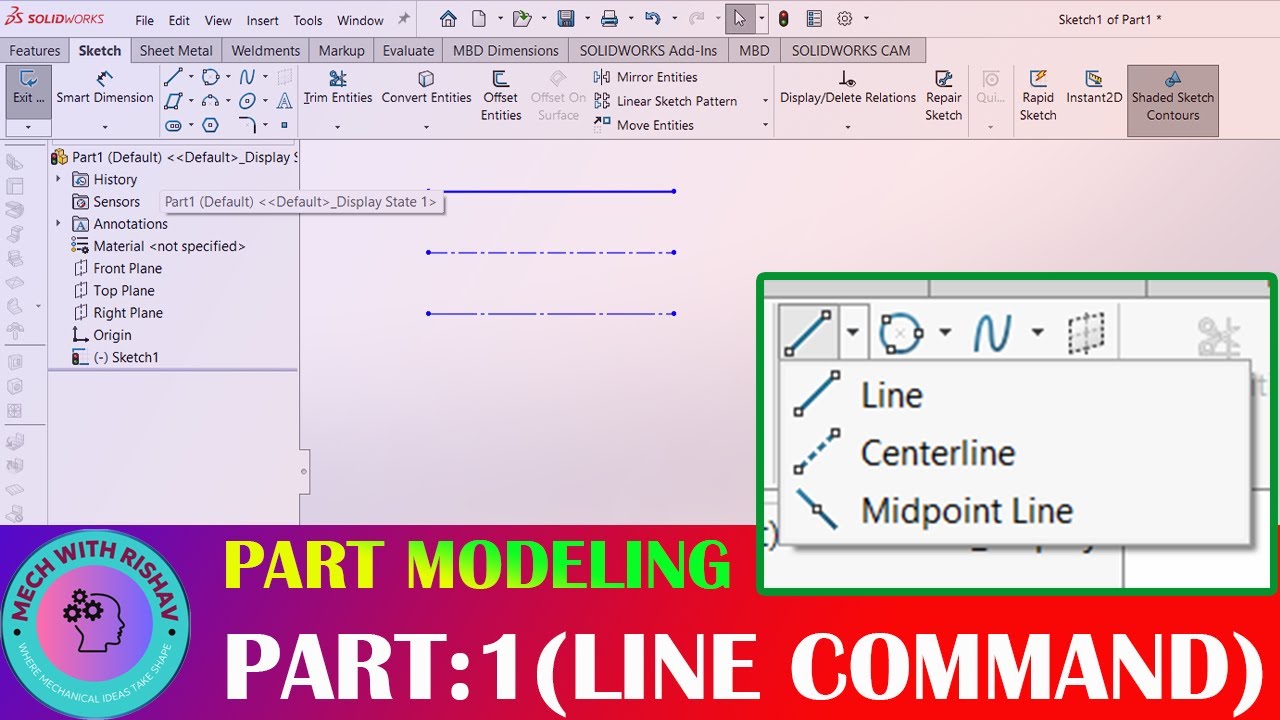Open the Spline tool dropdown arrow
The height and width of the screenshot is (720, 1280).
pos(264,77)
